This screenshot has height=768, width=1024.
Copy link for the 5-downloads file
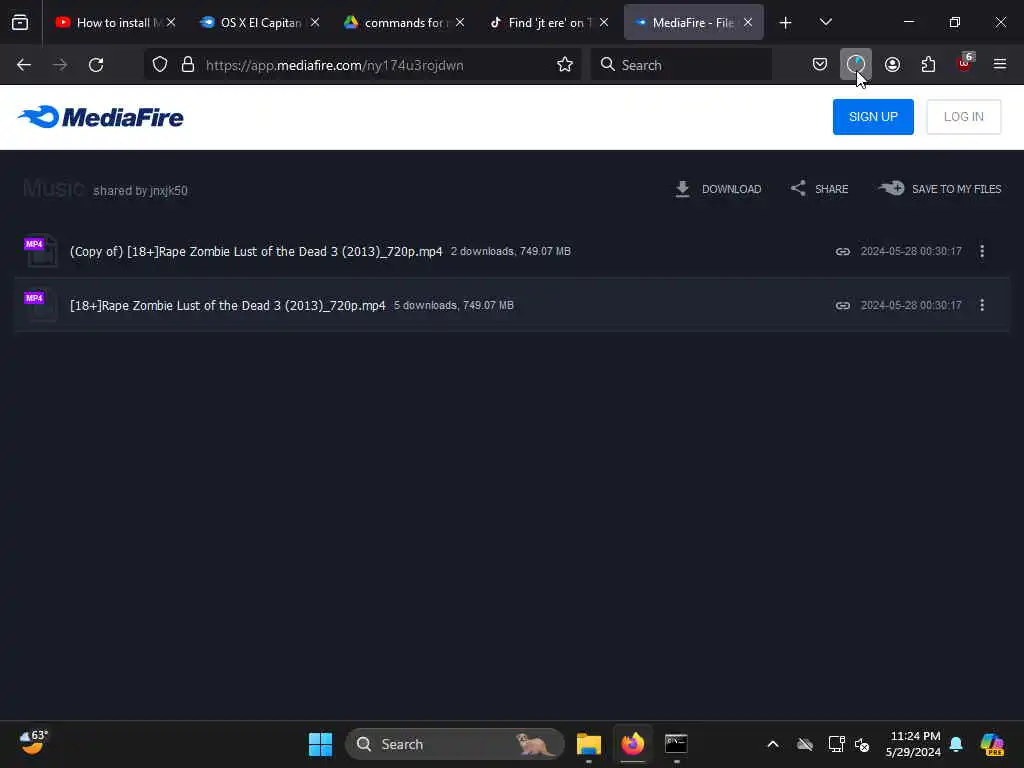tap(842, 306)
